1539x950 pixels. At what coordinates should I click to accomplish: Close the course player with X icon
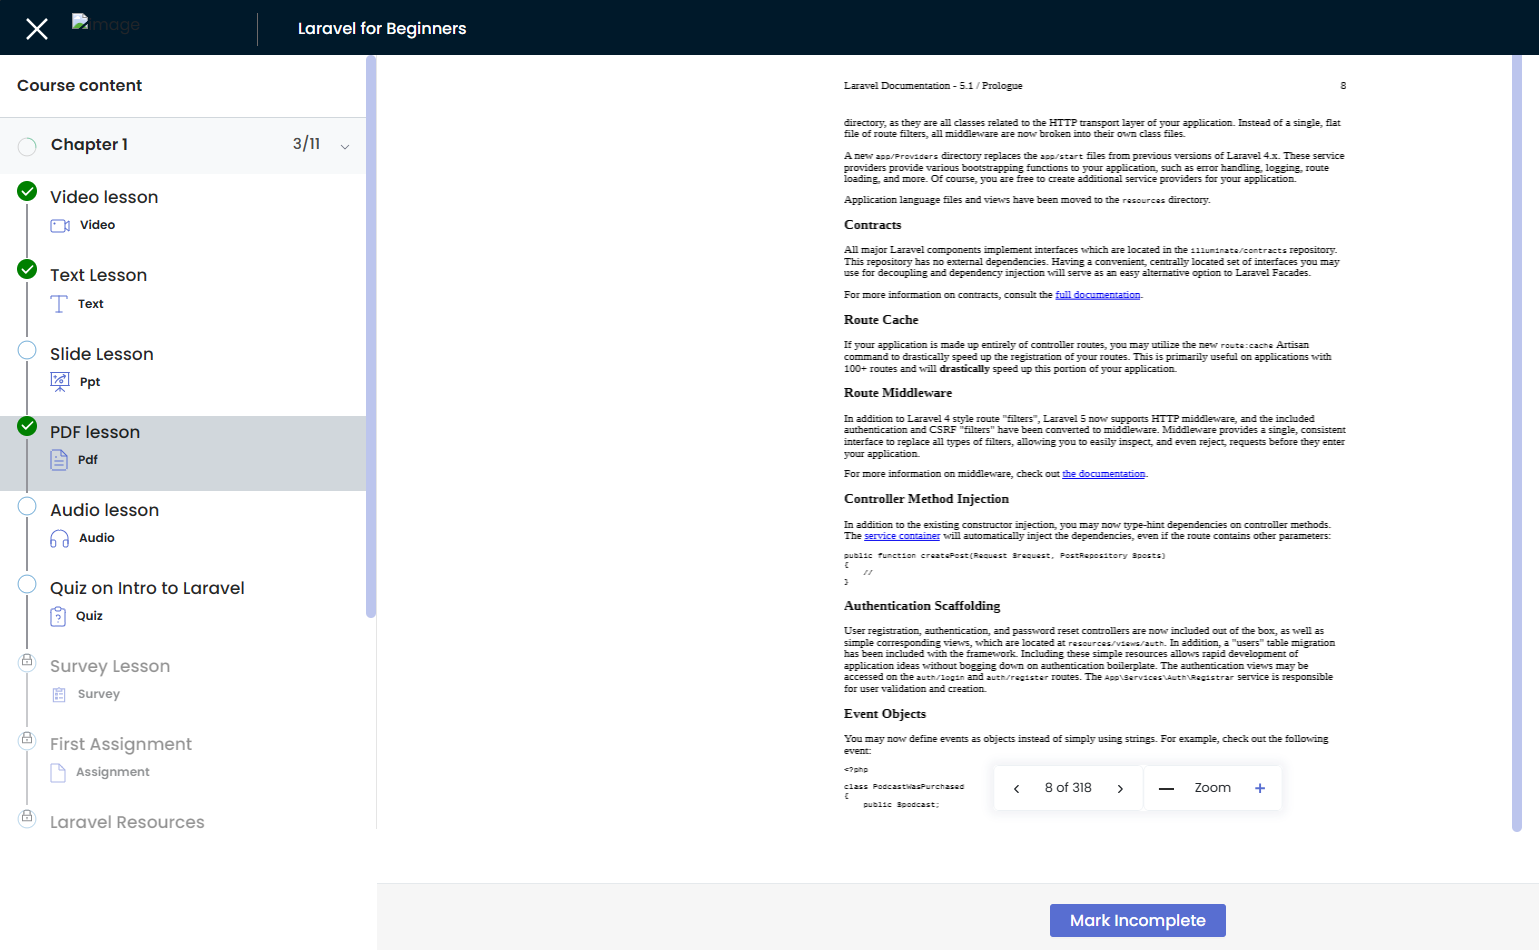[x=37, y=29]
